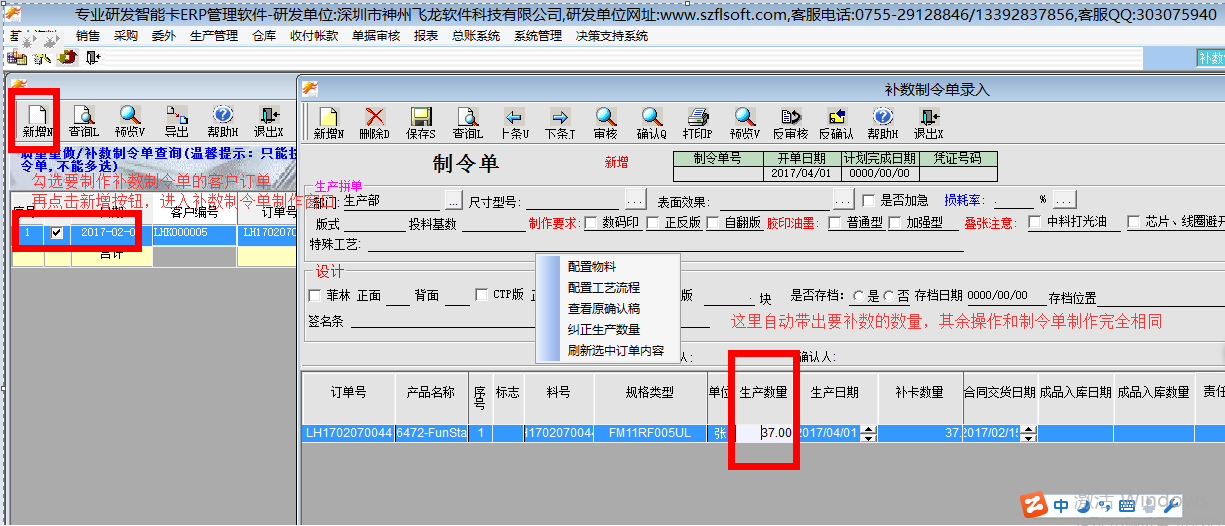
Task: Check the 自翻版 checkbox
Action: click(x=713, y=223)
